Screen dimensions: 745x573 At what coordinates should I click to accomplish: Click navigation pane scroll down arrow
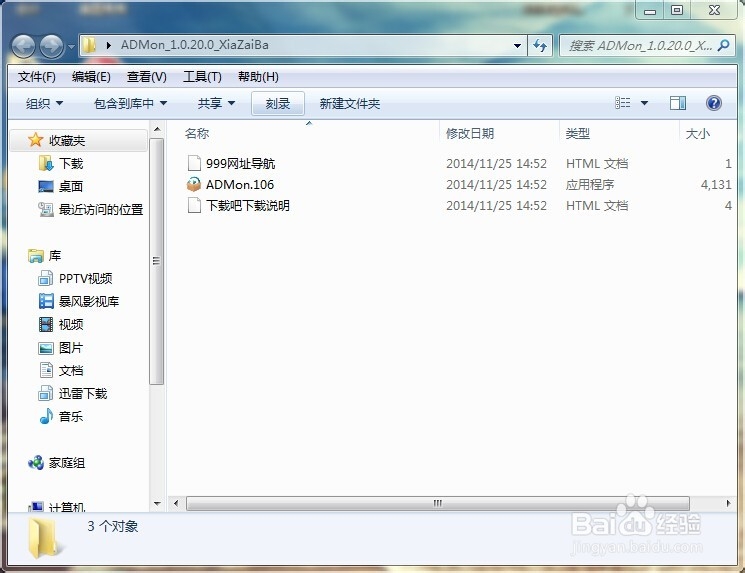tap(157, 504)
